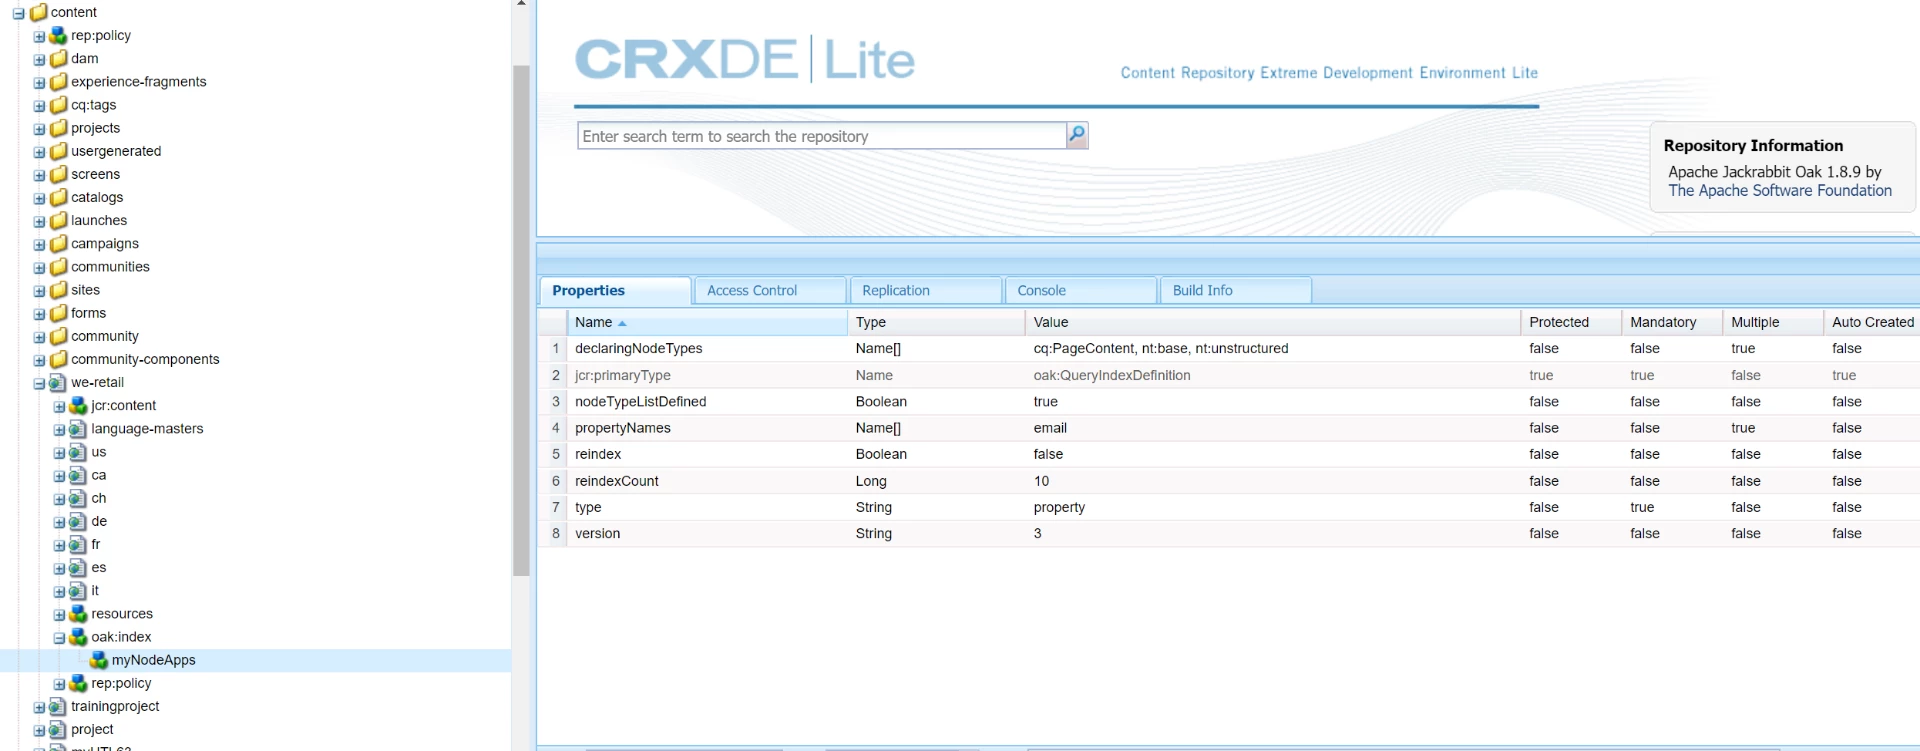This screenshot has width=1920, height=751.
Task: Sort by the Type column header
Action: point(936,322)
